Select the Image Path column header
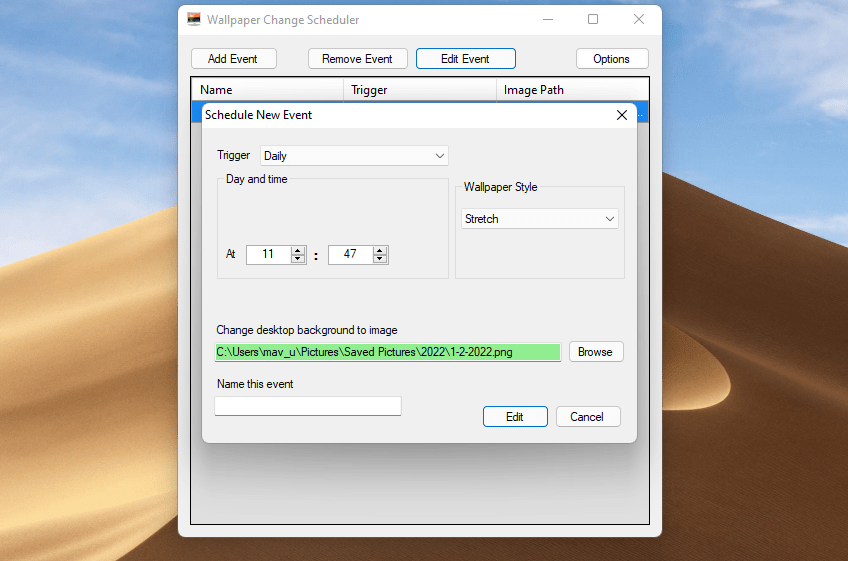This screenshot has height=561, width=848. [x=572, y=90]
